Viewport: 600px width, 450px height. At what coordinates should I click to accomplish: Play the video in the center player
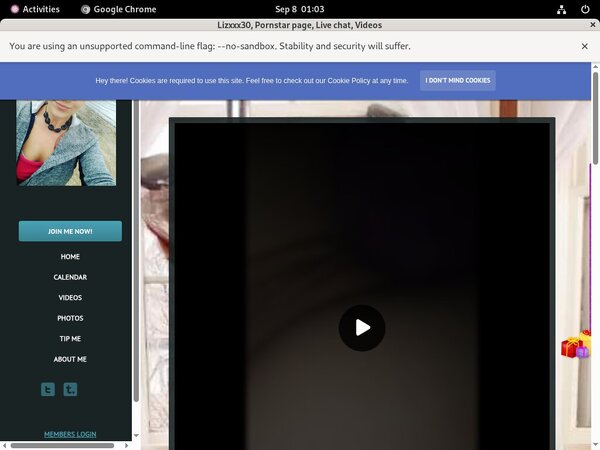coord(362,328)
